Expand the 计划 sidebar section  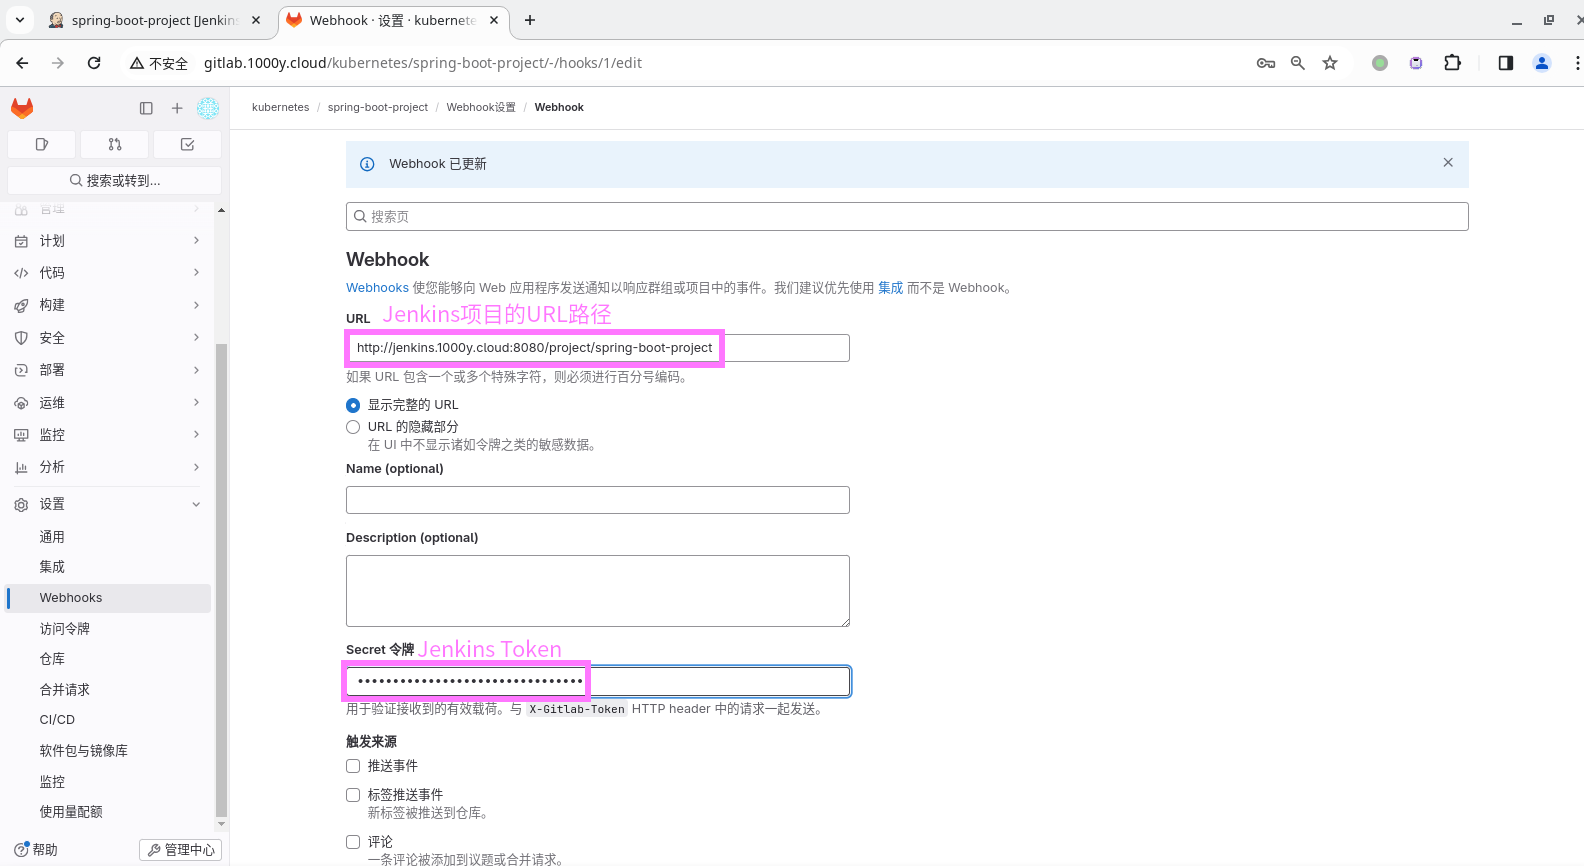(108, 241)
